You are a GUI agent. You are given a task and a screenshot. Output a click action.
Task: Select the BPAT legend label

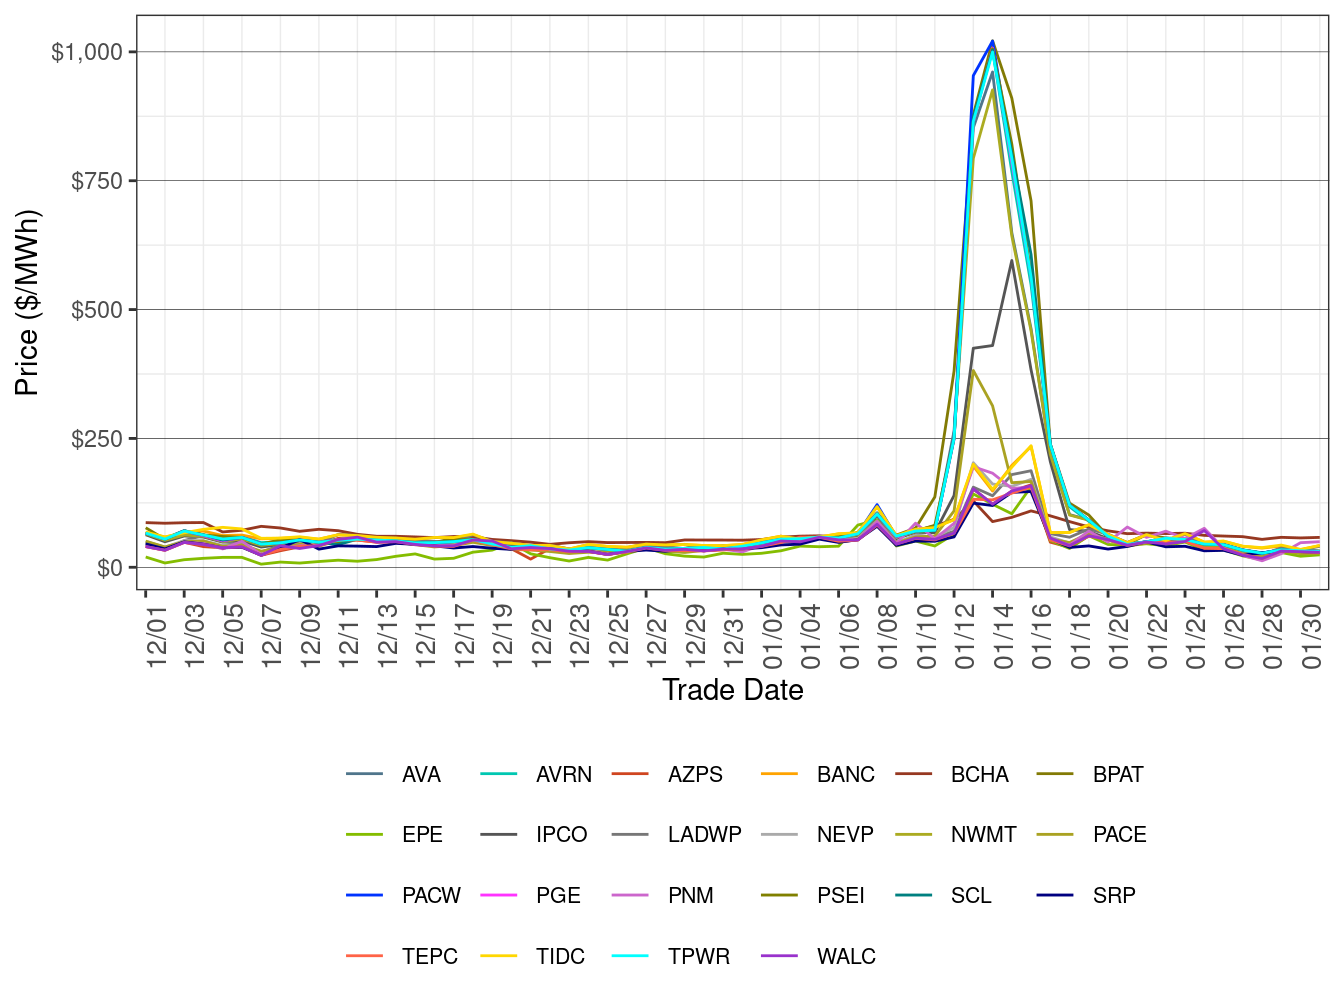pyautogui.click(x=1118, y=775)
